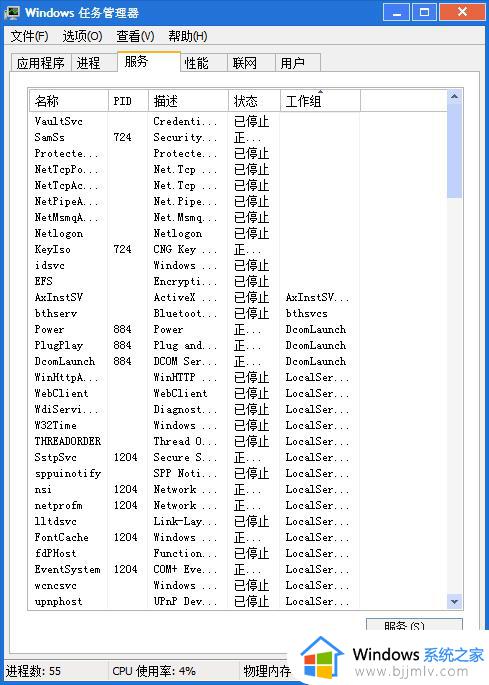This screenshot has width=489, height=685.
Task: Switch to the 进程 tab
Action: (94, 63)
